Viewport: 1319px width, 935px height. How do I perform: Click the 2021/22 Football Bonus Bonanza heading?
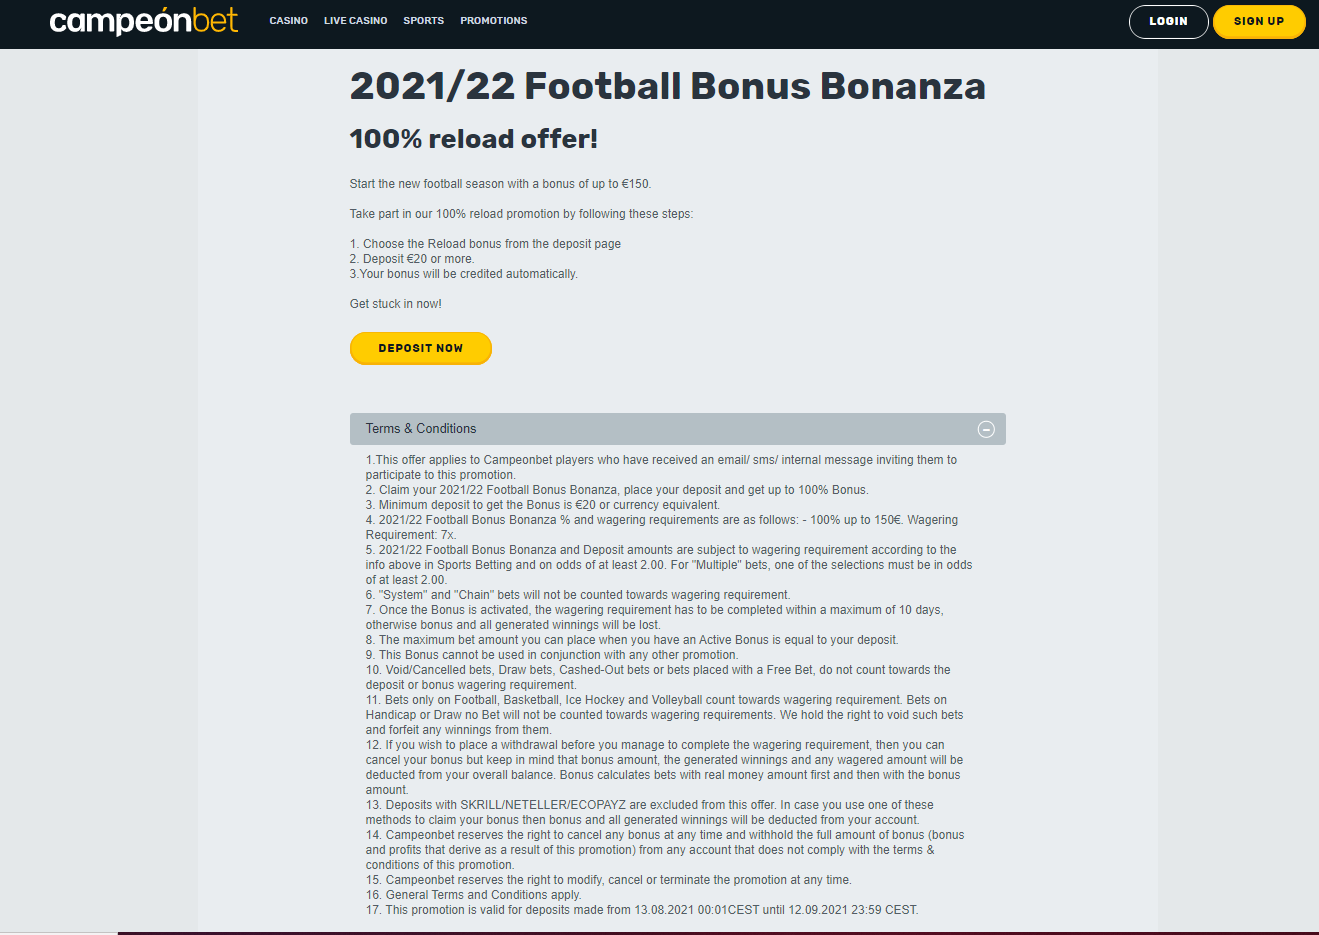[x=668, y=86]
